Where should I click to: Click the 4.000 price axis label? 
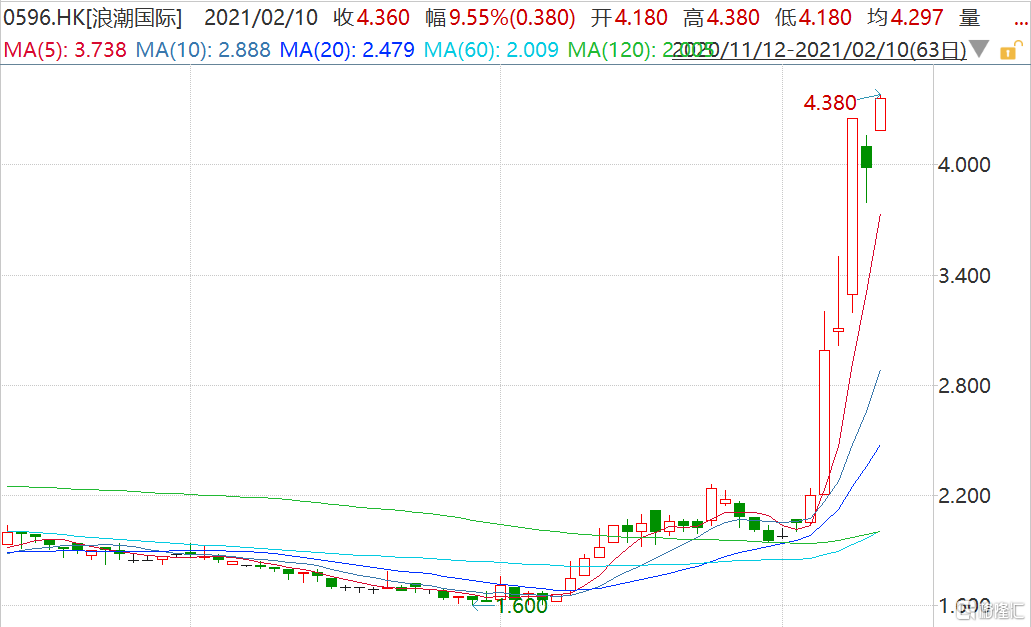tap(964, 164)
